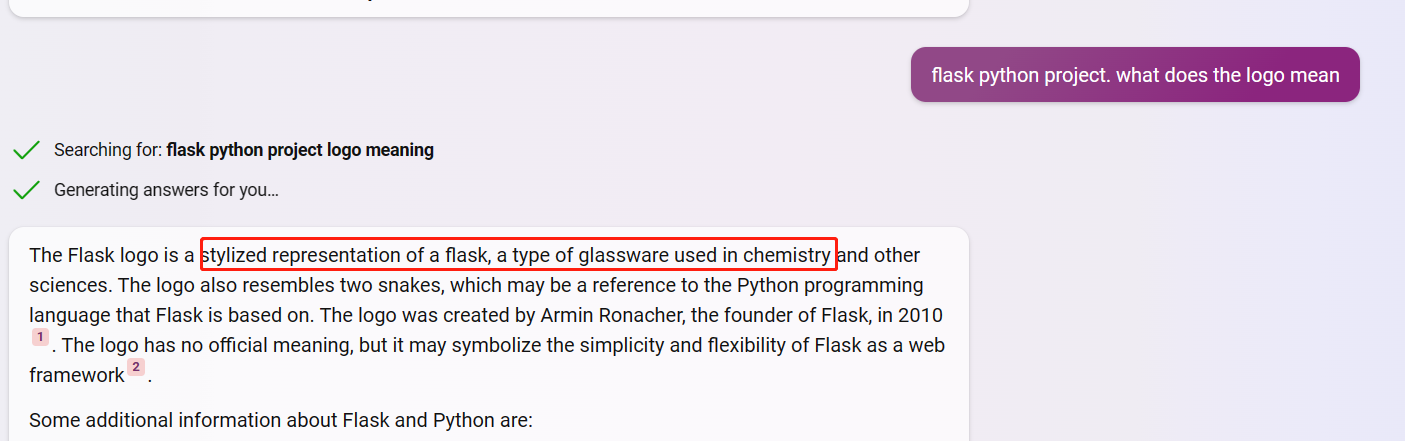Click the bold search query text

coord(300,150)
